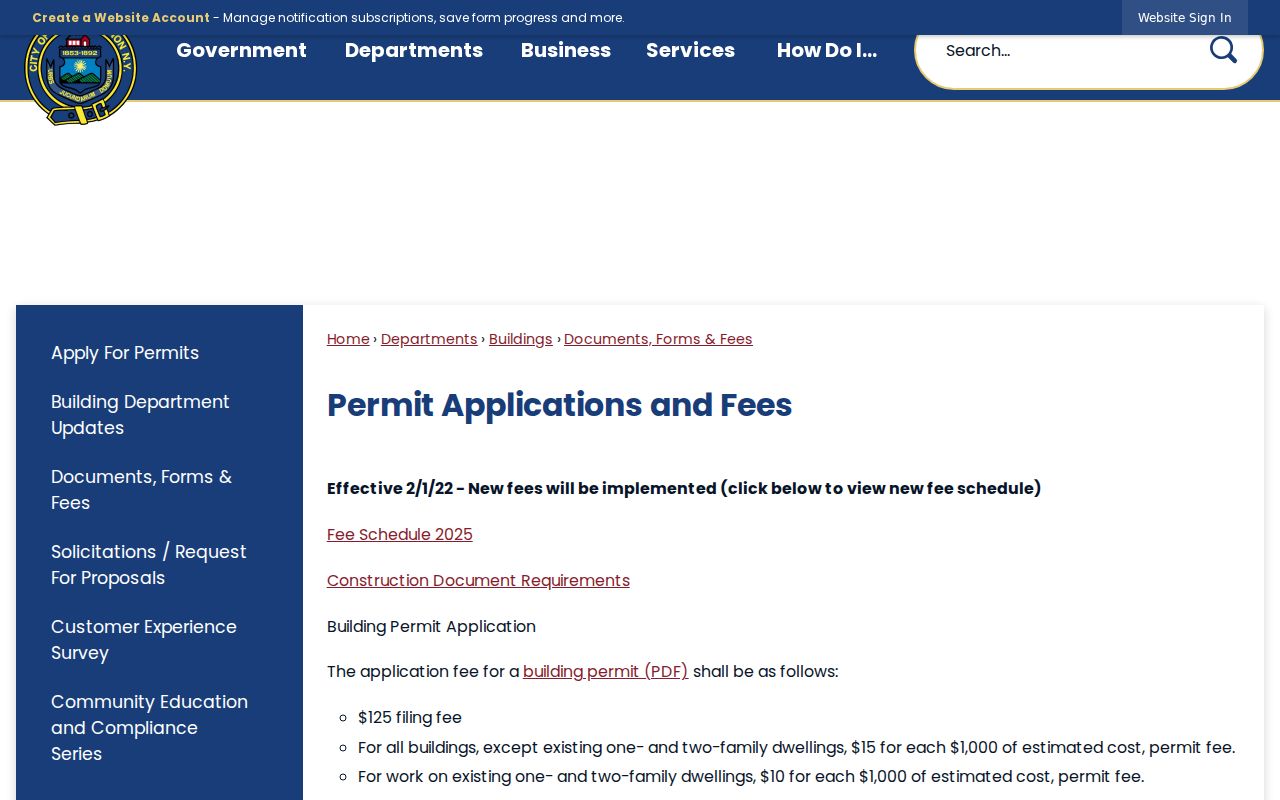Open the building permit (PDF) link

click(x=606, y=671)
